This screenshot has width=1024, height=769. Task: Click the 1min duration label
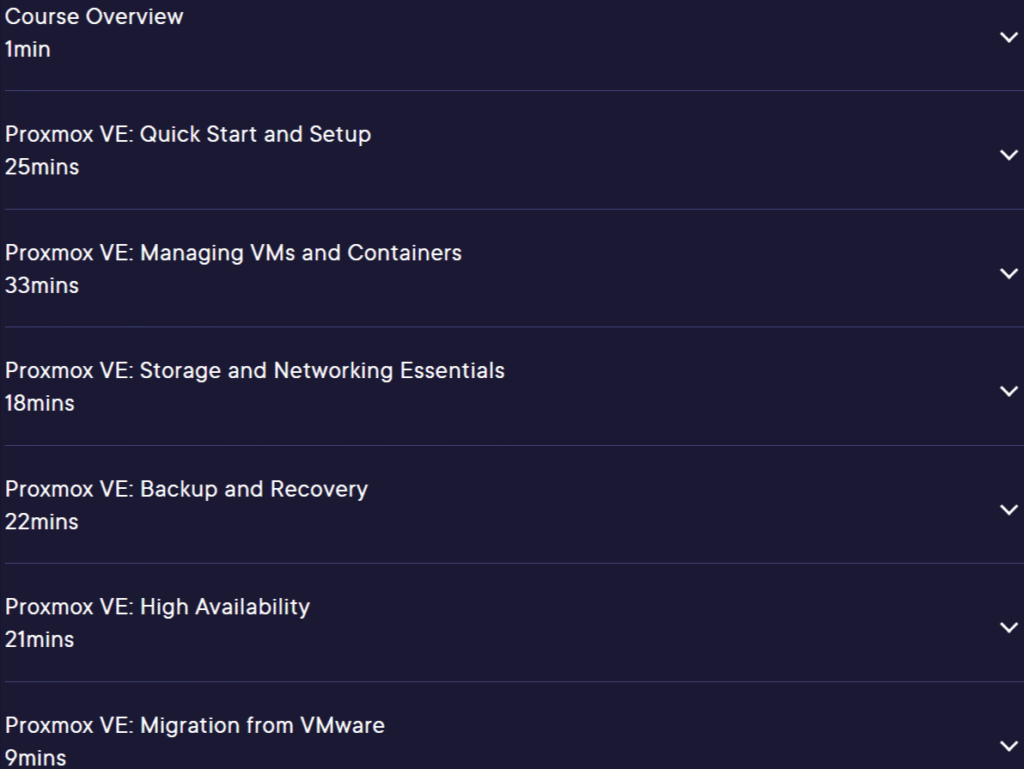click(27, 50)
